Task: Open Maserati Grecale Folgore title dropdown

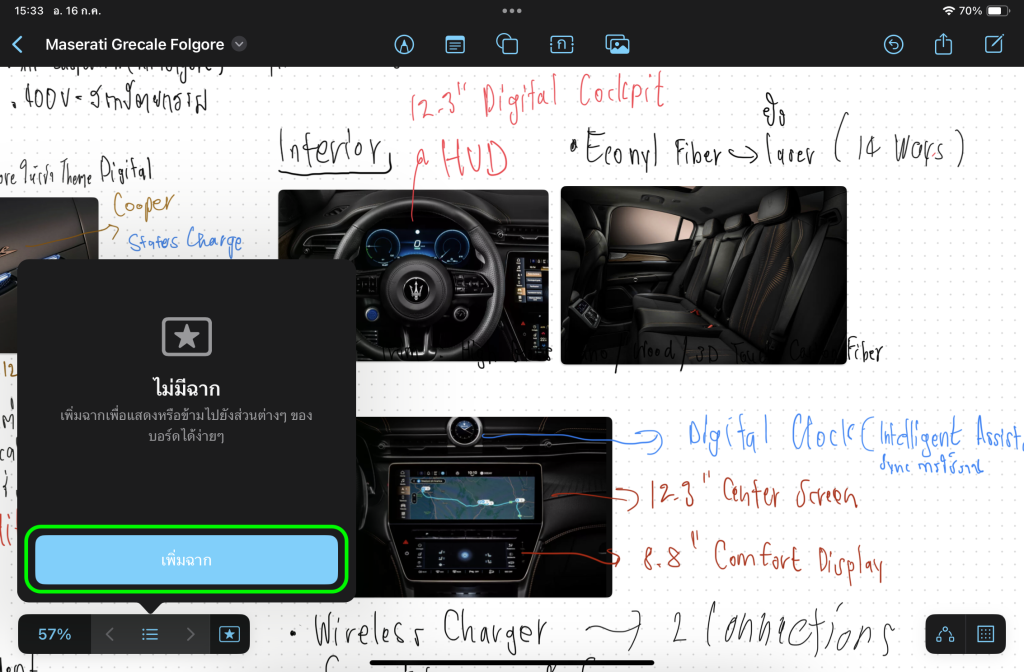Action: pos(239,44)
